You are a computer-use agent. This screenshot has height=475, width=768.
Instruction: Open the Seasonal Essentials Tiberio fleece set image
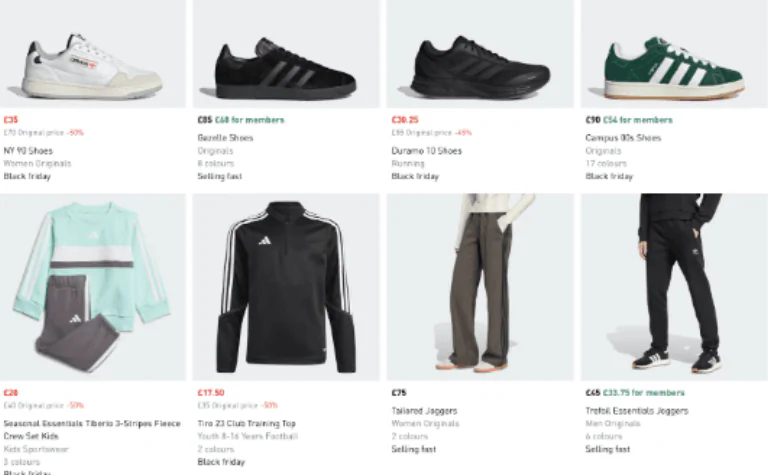click(92, 287)
